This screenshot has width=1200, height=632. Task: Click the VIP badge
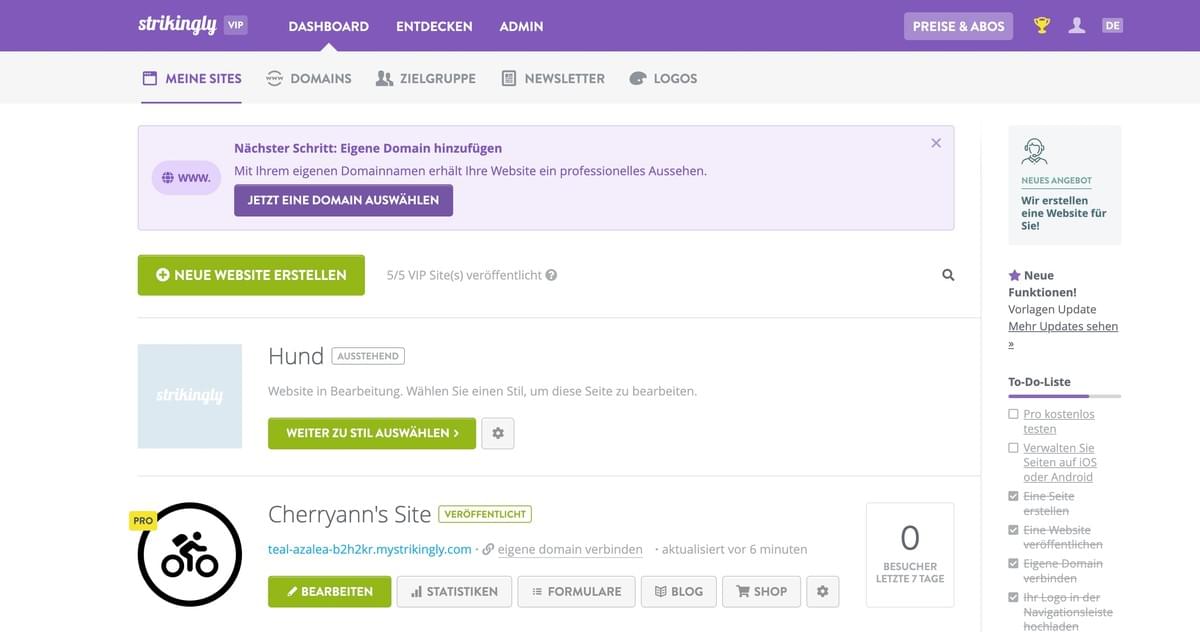coord(235,26)
